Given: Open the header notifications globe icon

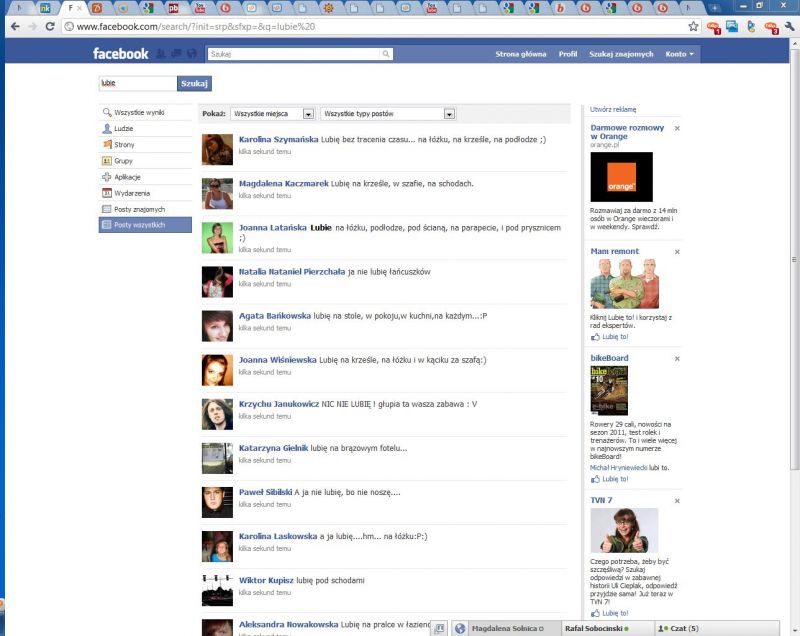Looking at the screenshot, I should tap(192, 54).
